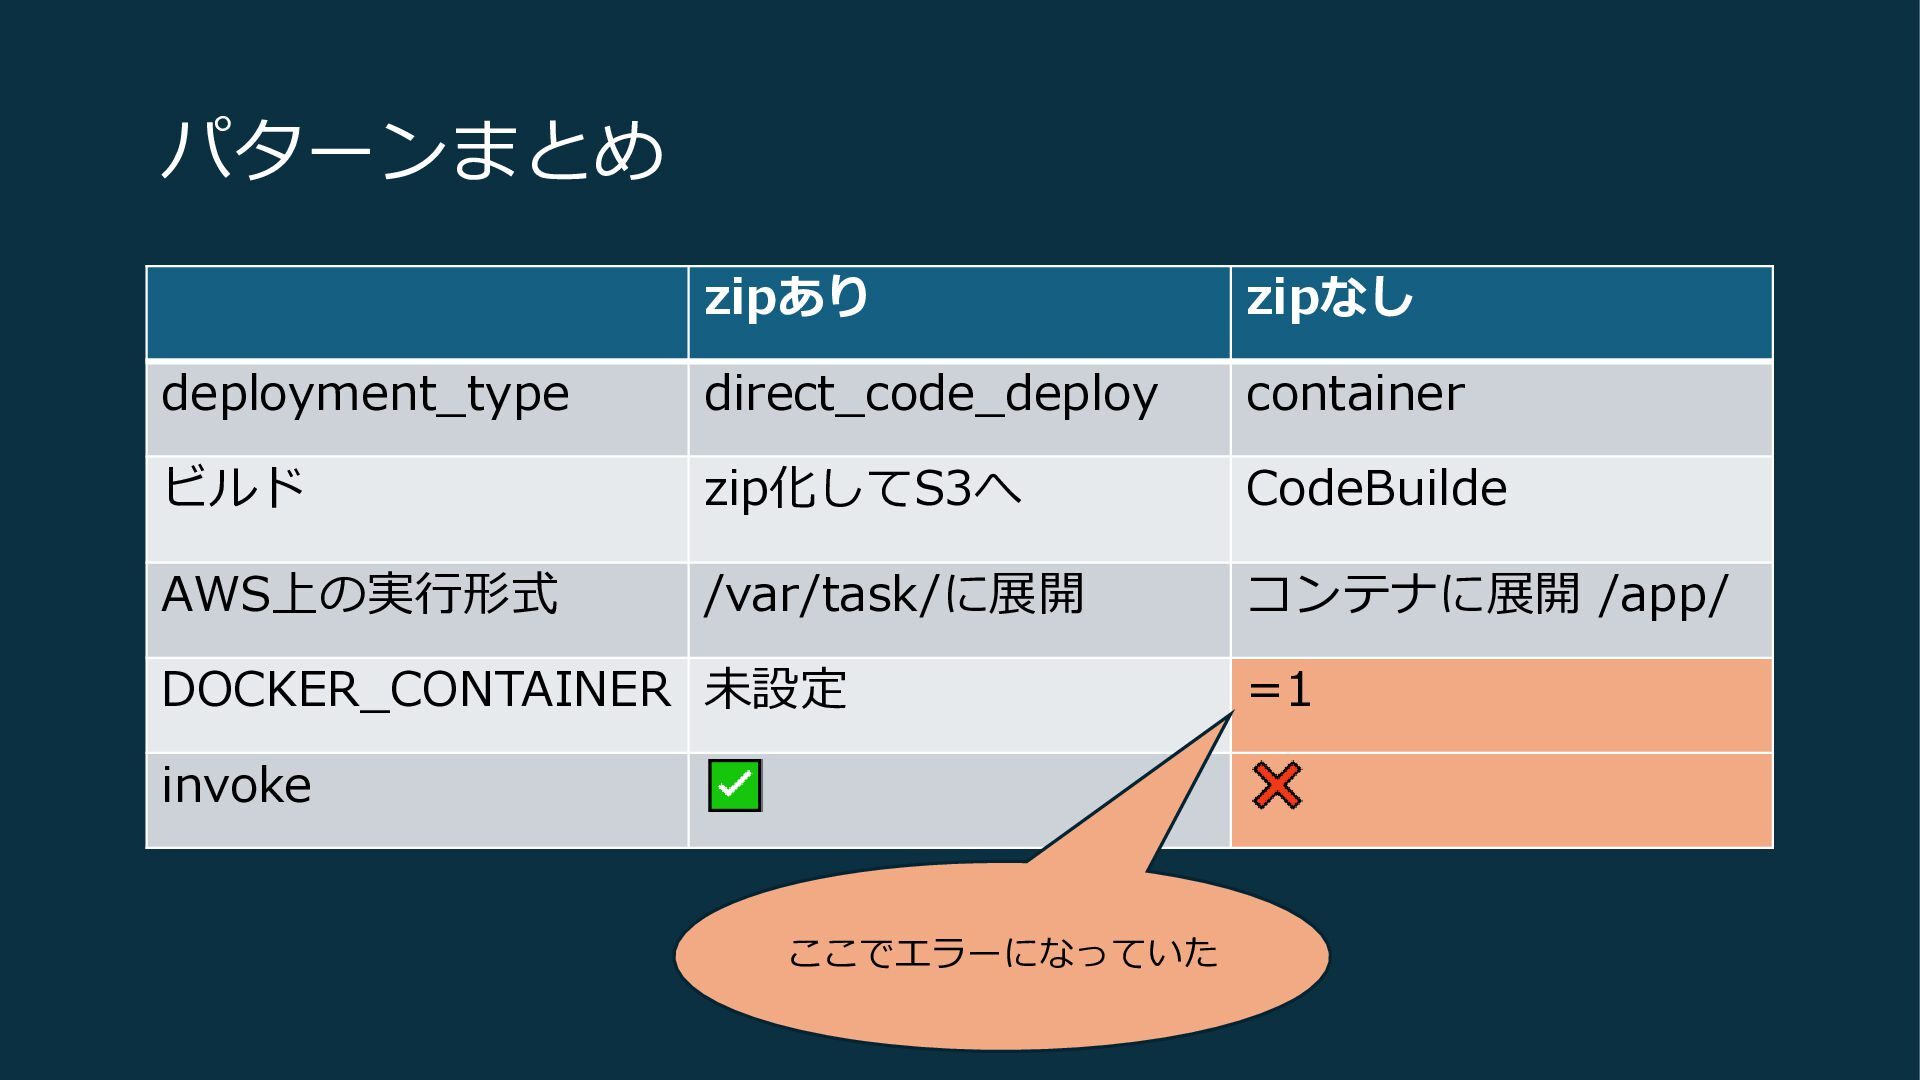1920x1080 pixels.
Task: Select the '未設定' cell
Action: click(775, 690)
